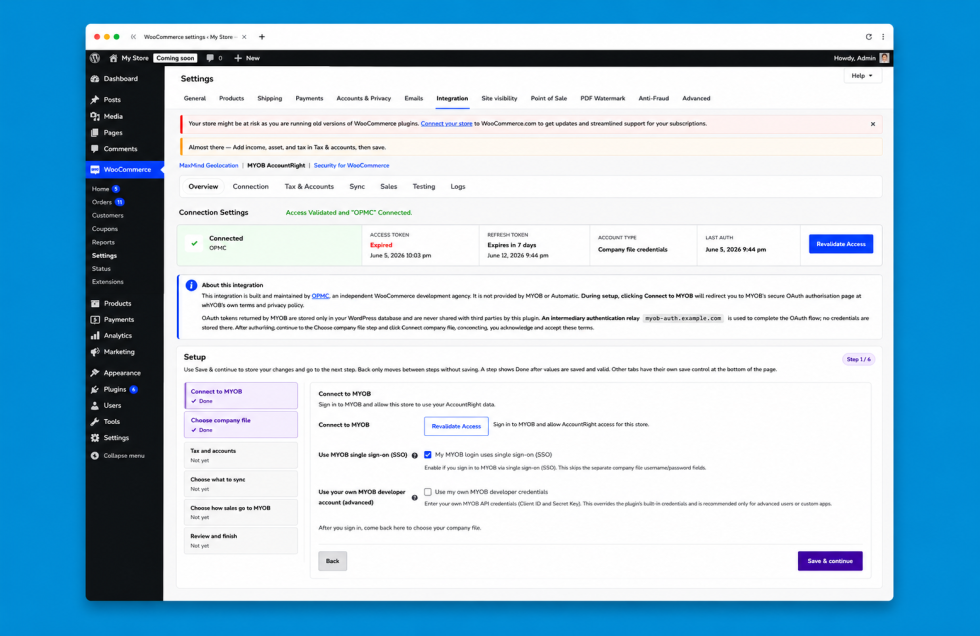Select the Review and finish step
The width and height of the screenshot is (980, 636).
tap(241, 540)
